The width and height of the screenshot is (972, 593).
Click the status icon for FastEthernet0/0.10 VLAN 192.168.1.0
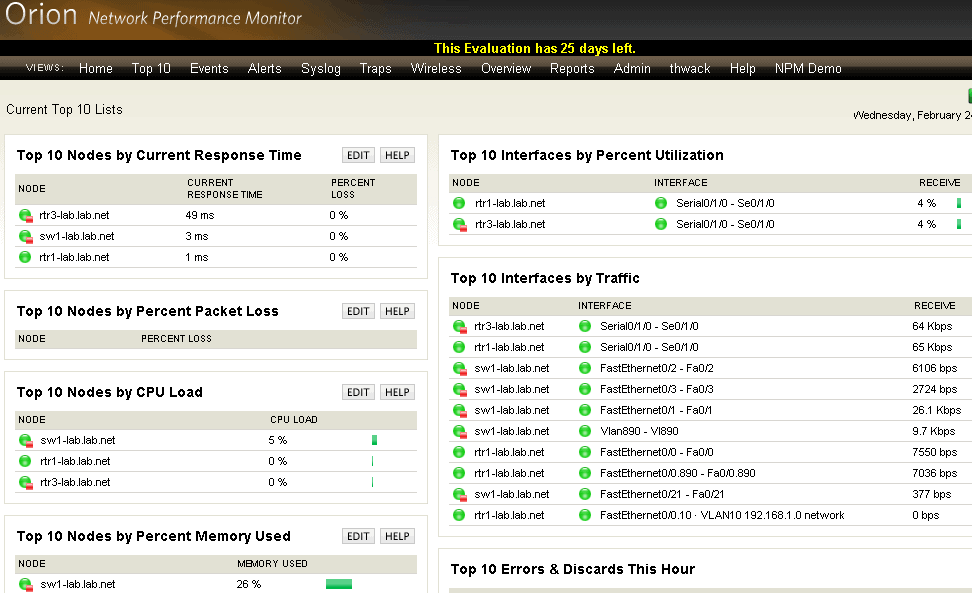(585, 515)
